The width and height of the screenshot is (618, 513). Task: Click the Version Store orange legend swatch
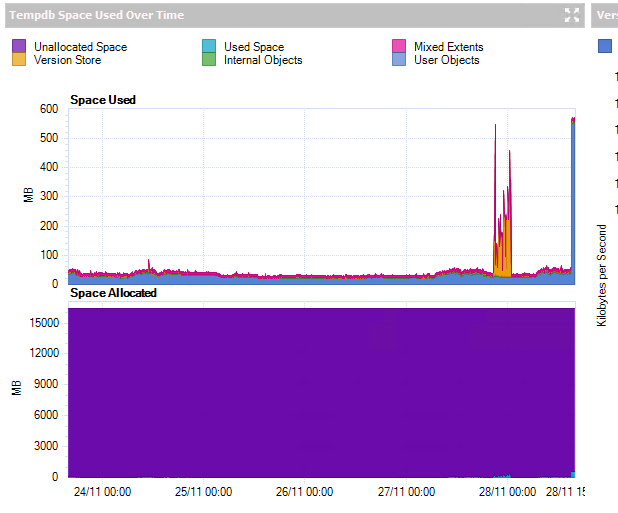19,59
